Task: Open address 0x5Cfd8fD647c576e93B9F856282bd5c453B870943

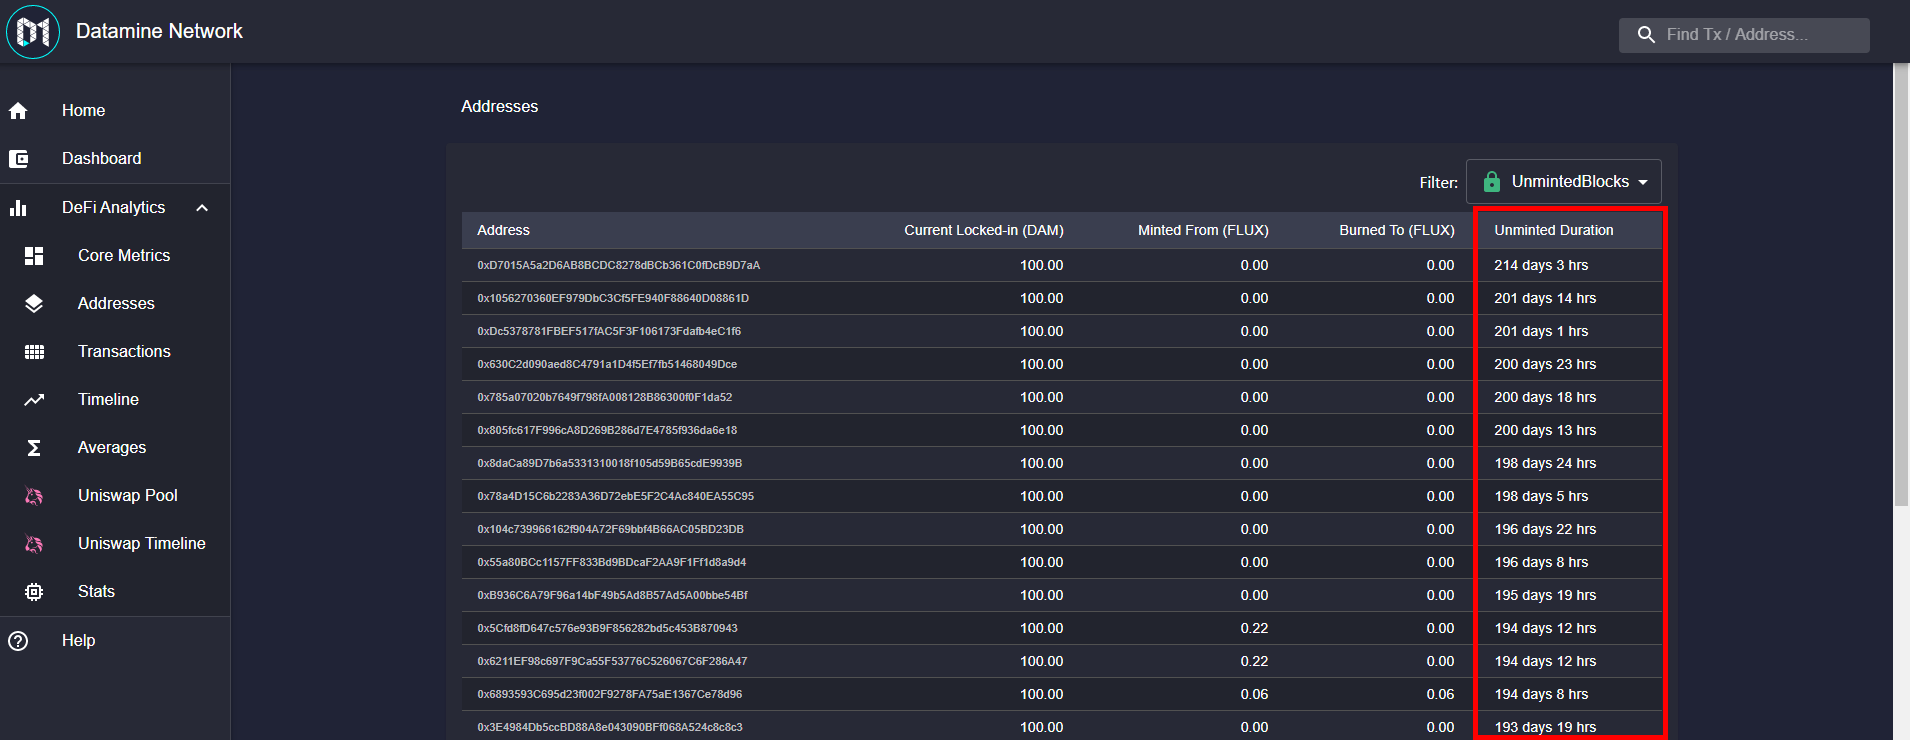Action: pyautogui.click(x=607, y=628)
